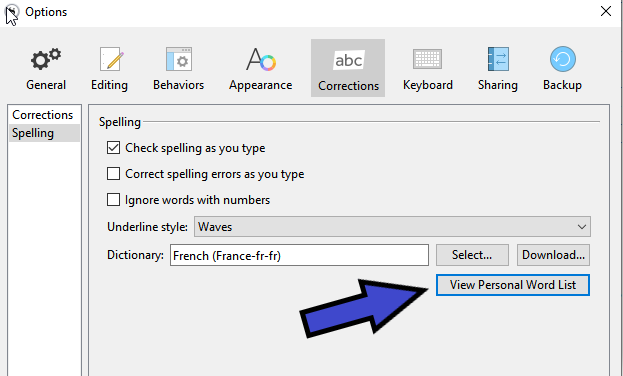Click the Download... dictionary button

pos(553,255)
